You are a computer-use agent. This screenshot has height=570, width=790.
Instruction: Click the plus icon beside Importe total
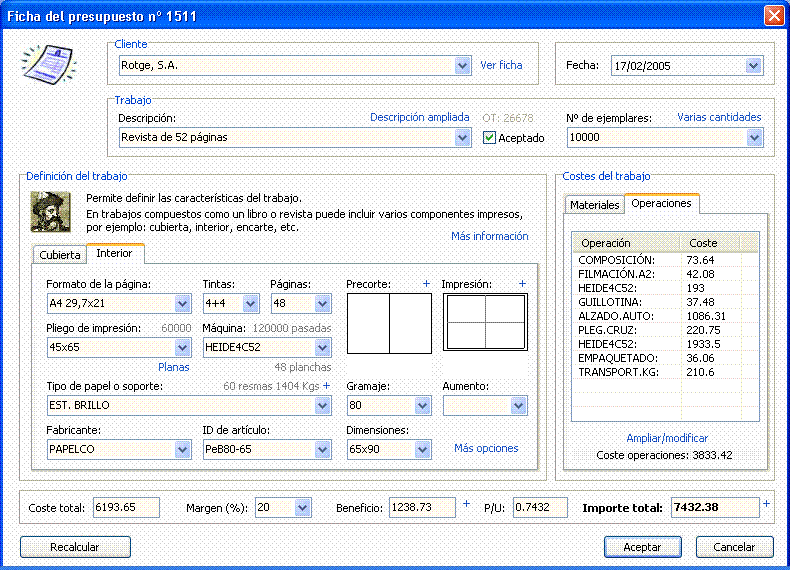[766, 503]
